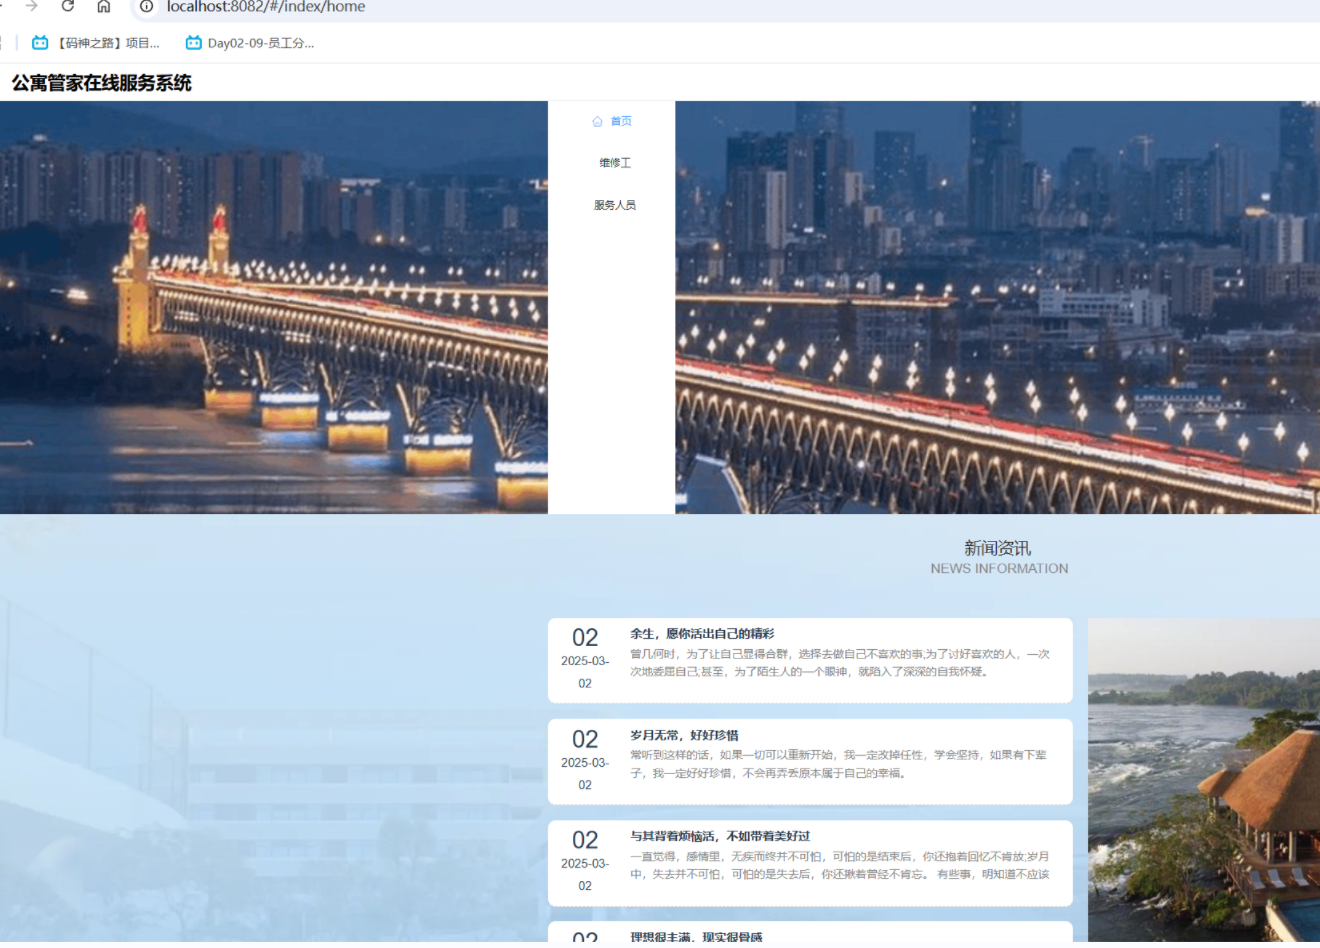Screen dimensions: 1320x948
Task: Click the browser reload icon
Action: coord(67,6)
